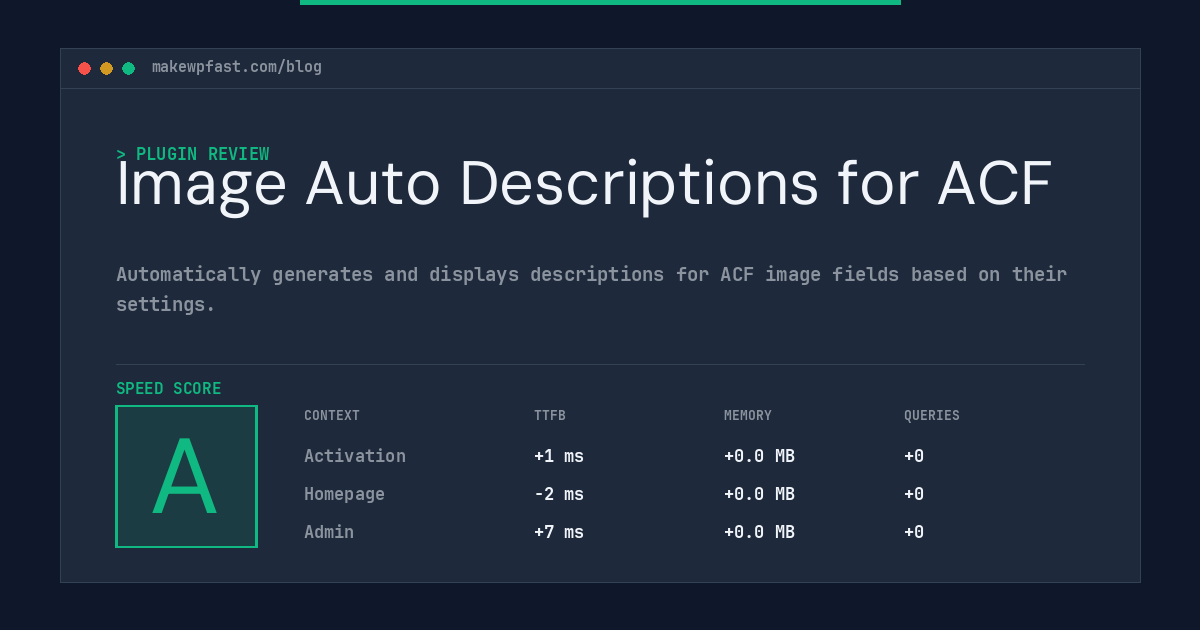Click the plugin description paragraph

coord(591,289)
